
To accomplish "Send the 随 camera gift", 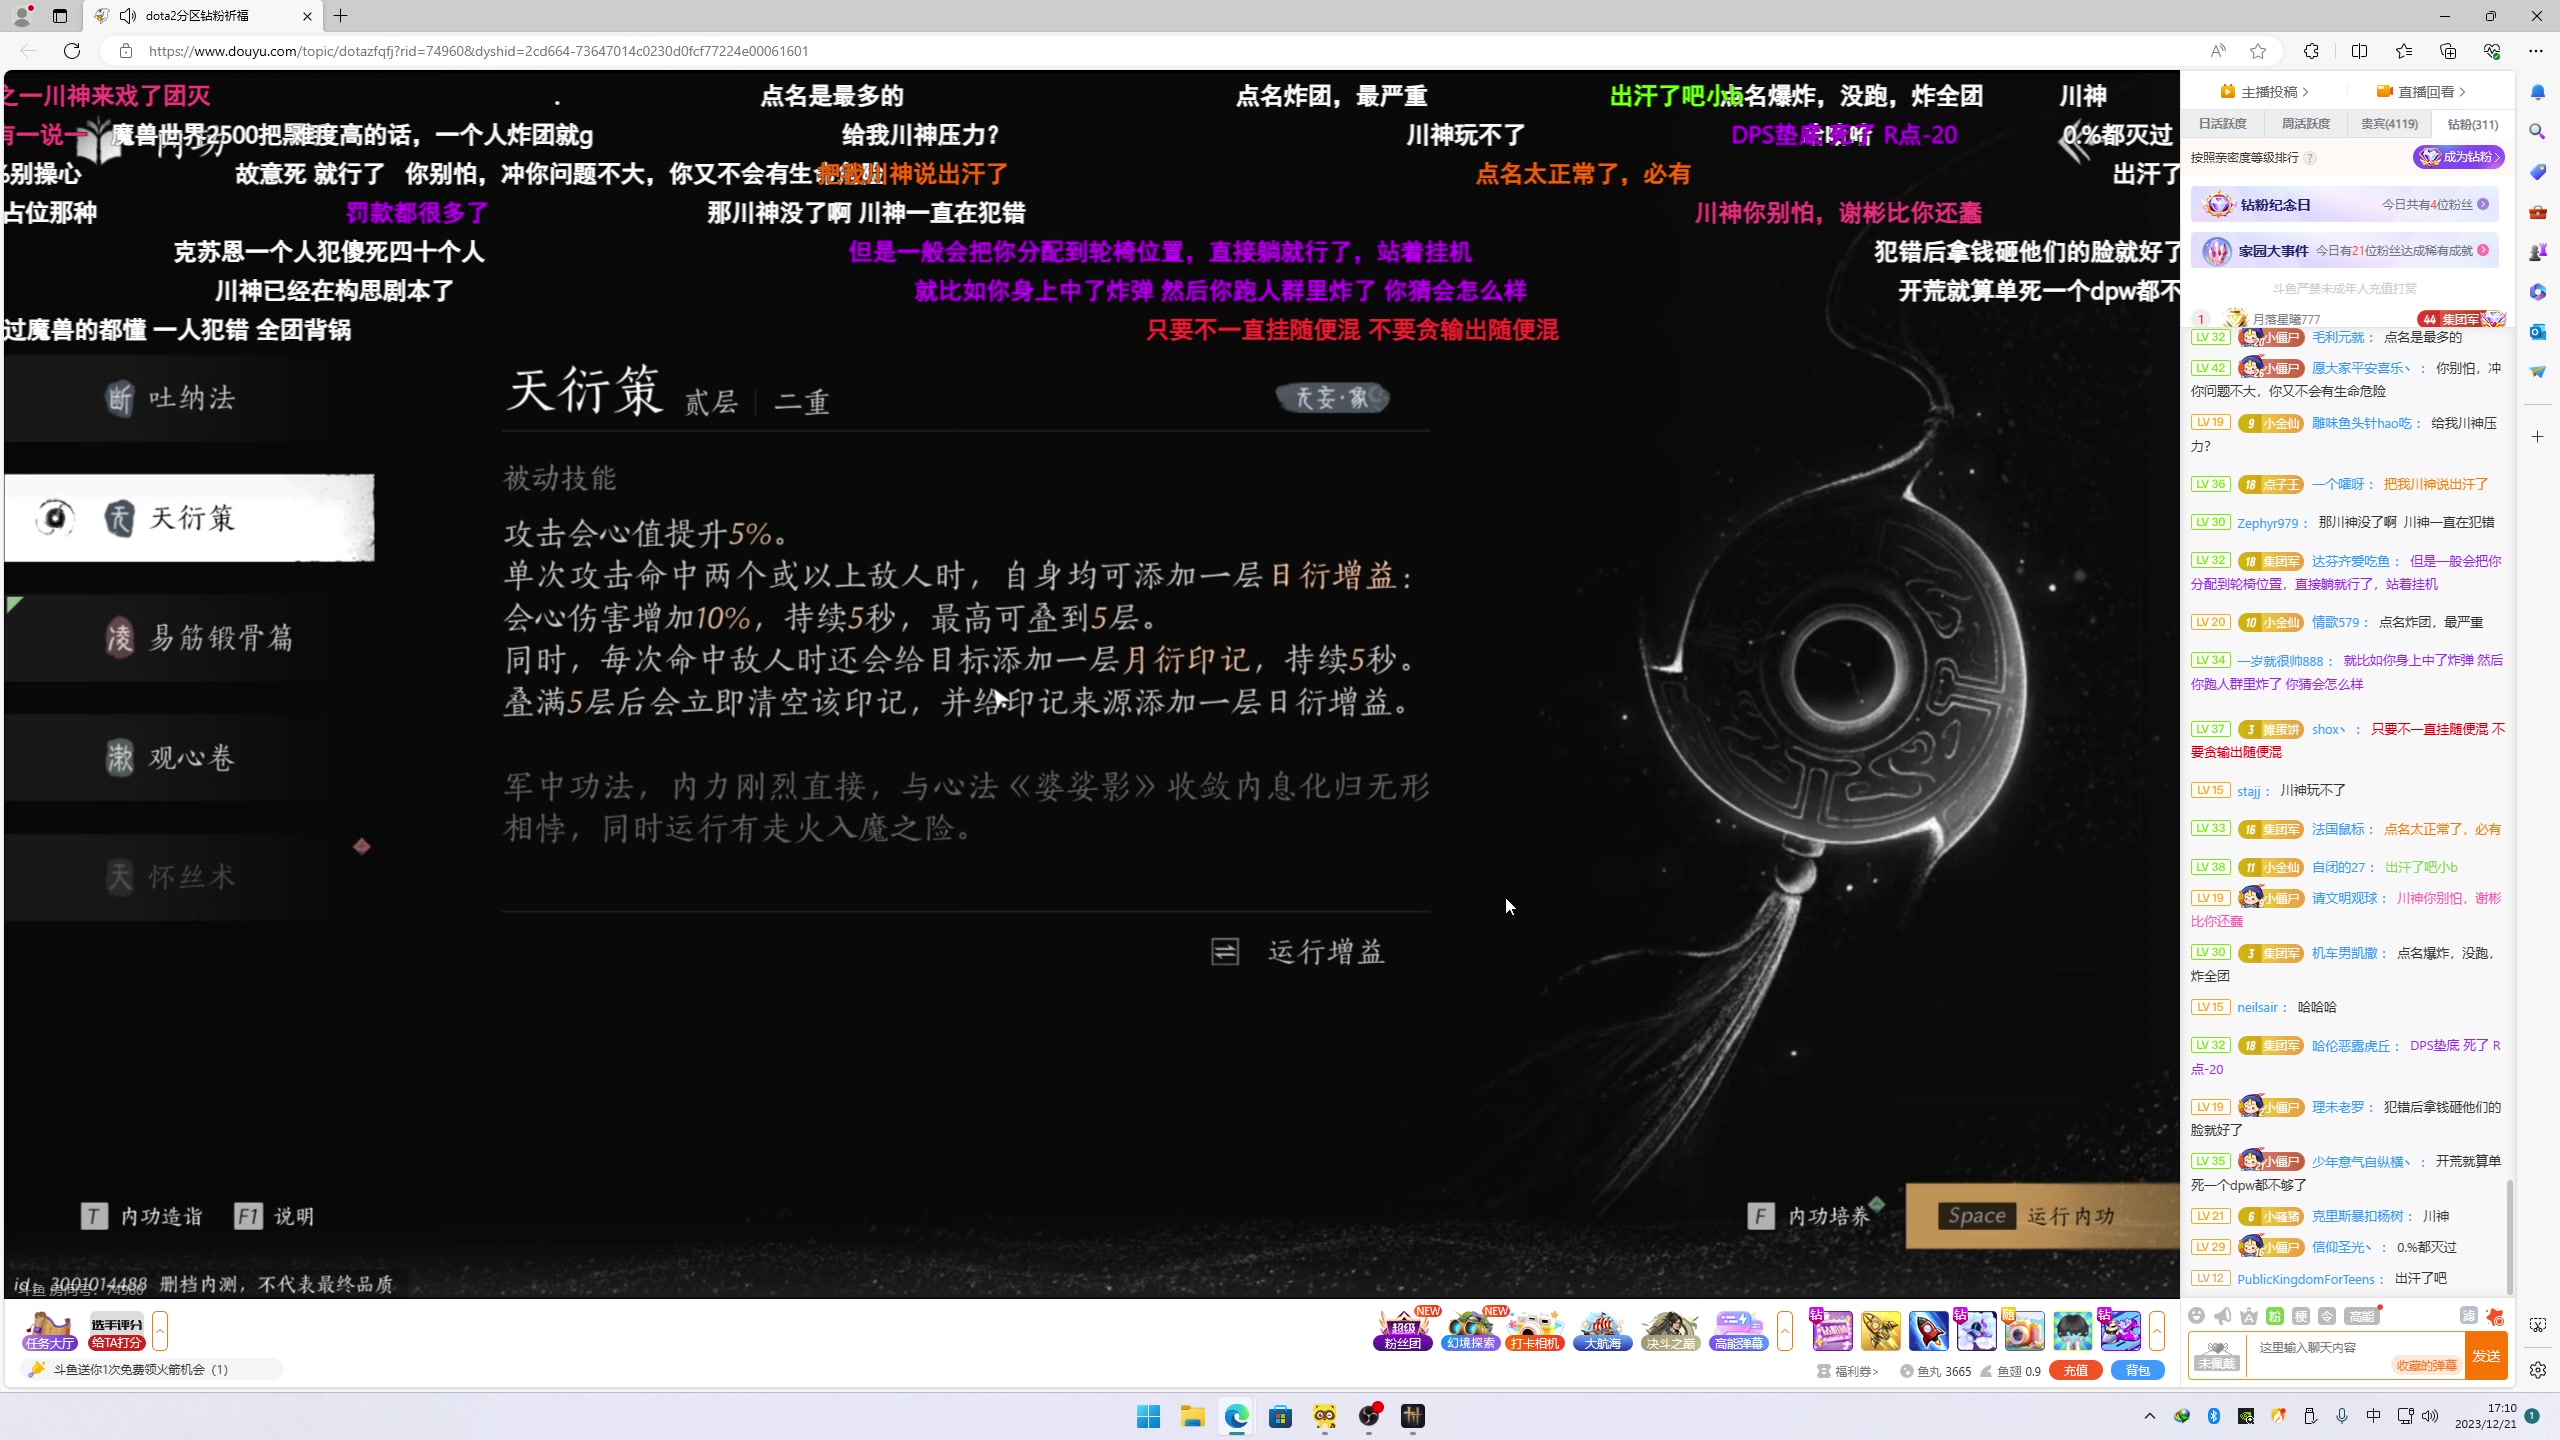I will click(x=2024, y=1331).
